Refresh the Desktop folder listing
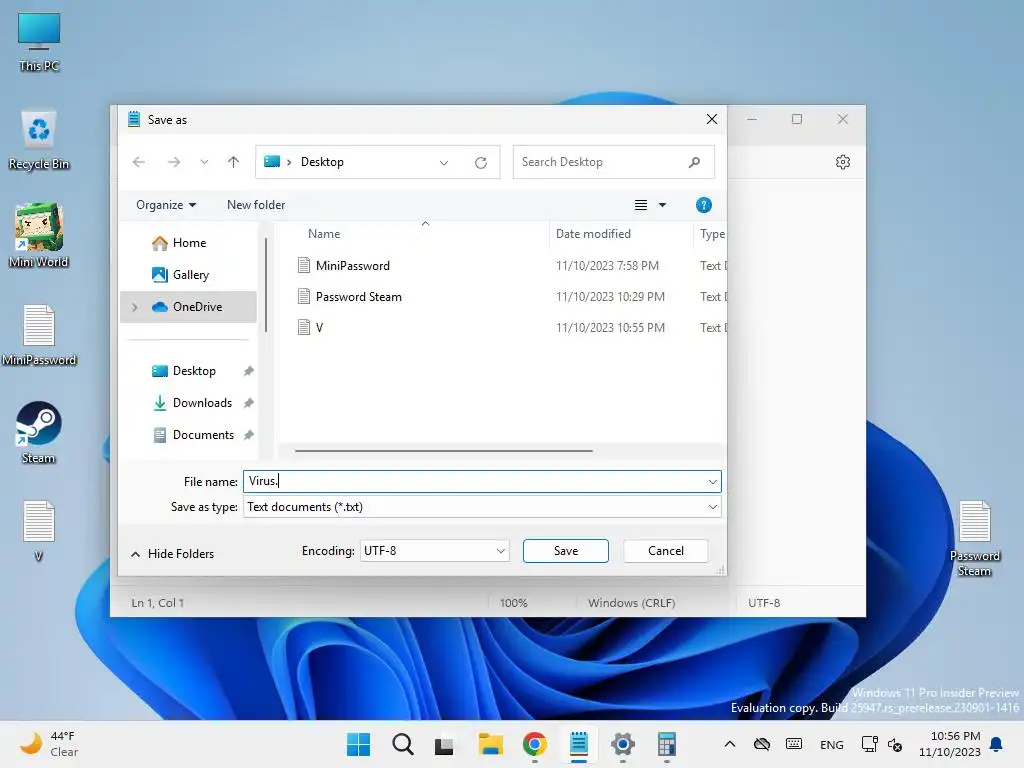The height and width of the screenshot is (768, 1024). [x=481, y=163]
